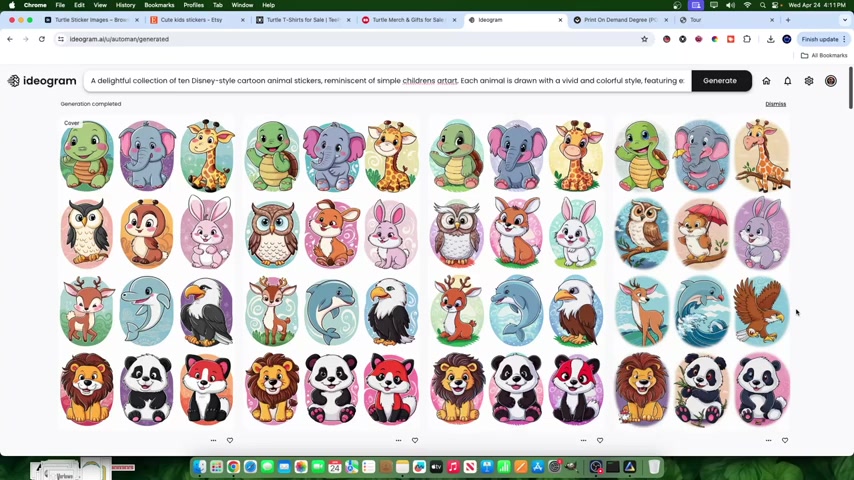Switch to Turtle T-Shirts for Sale tab

(x=303, y=20)
